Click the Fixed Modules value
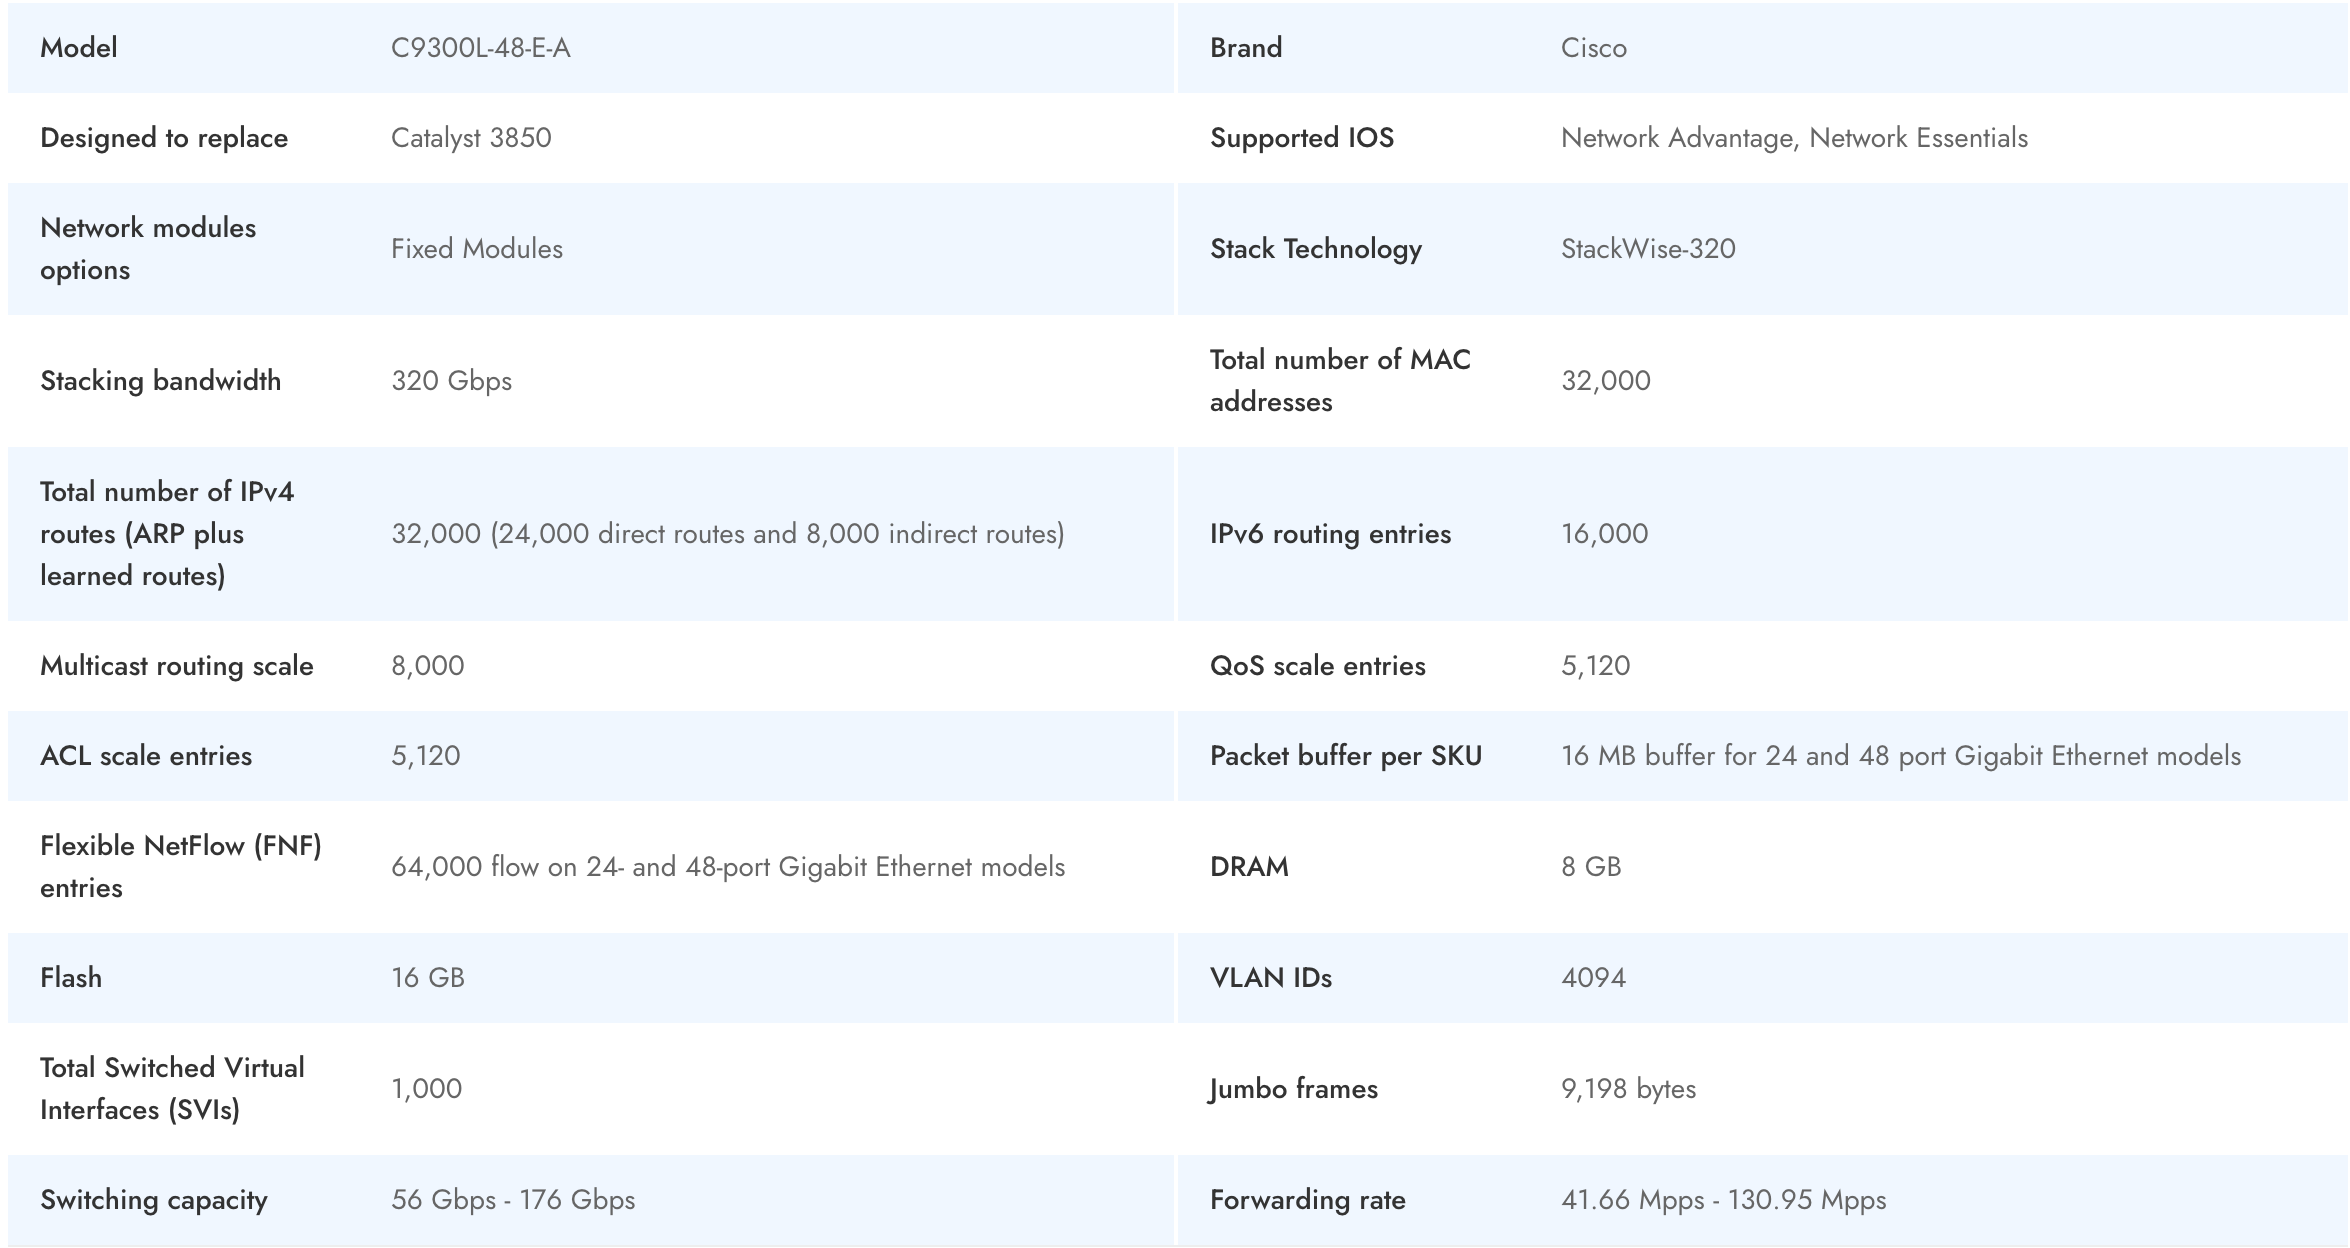Image resolution: width=2350 pixels, height=1248 pixels. pos(477,249)
